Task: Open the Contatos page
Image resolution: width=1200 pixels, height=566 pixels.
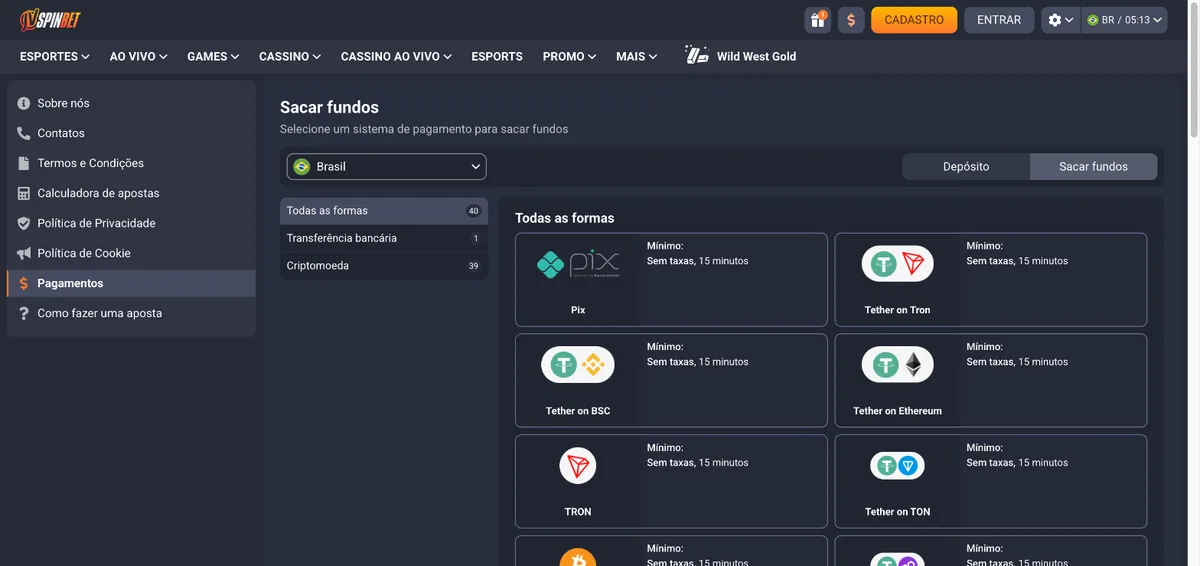Action: tap(131, 133)
